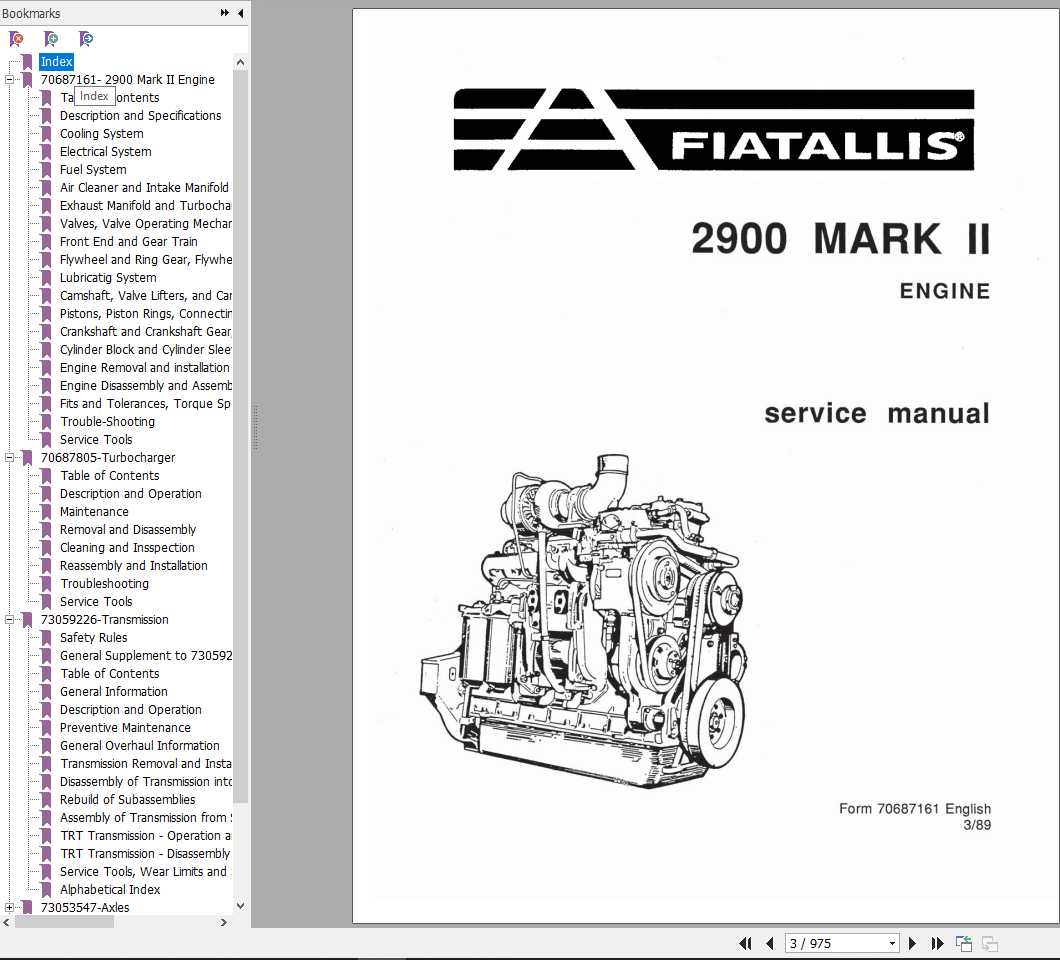The image size is (1060, 960).
Task: Select the Trouble-Shooting bookmark
Action: point(107,422)
